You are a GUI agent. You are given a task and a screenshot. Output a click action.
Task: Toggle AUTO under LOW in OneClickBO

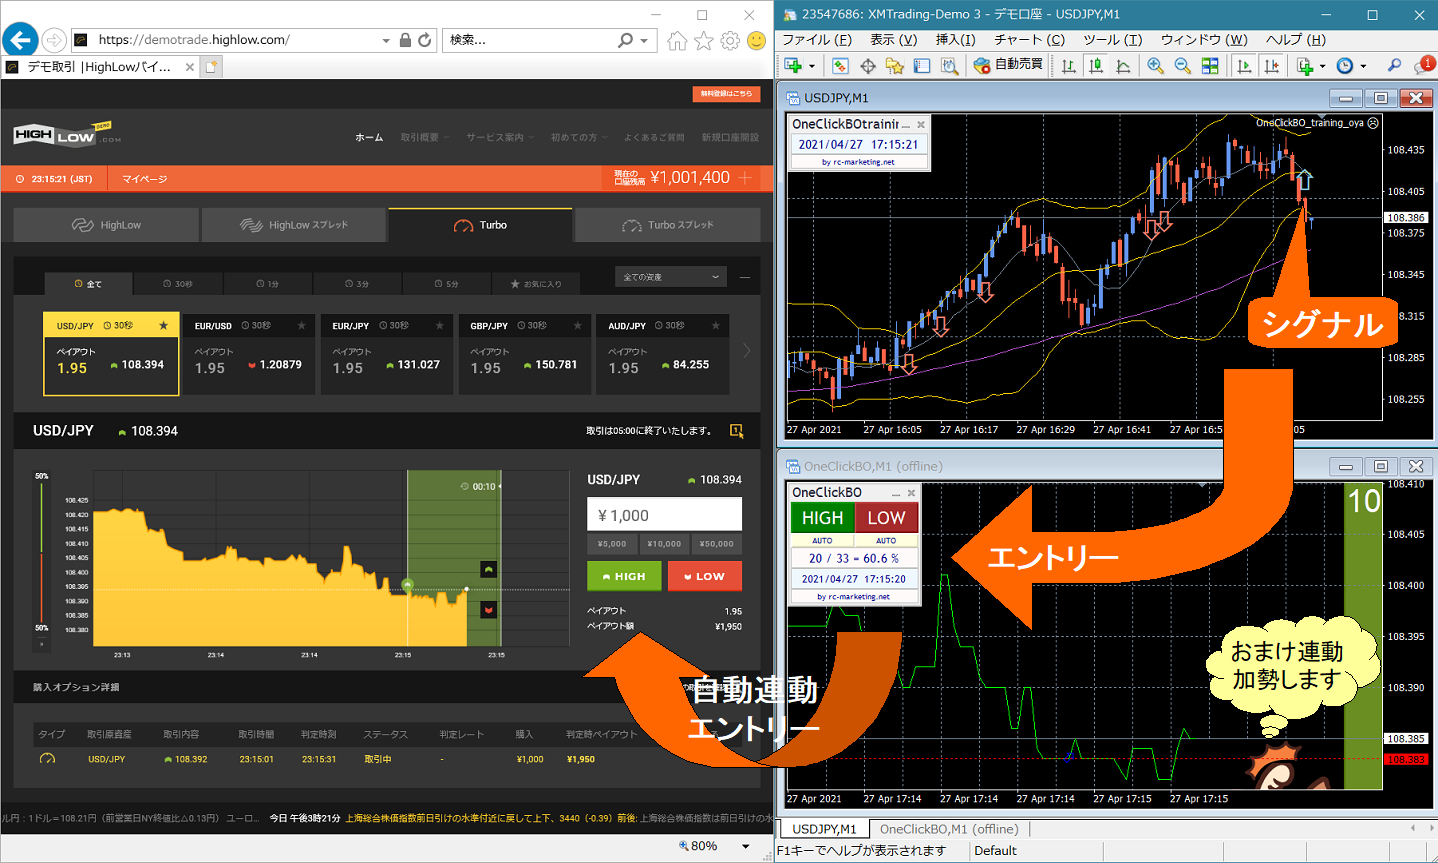(886, 540)
